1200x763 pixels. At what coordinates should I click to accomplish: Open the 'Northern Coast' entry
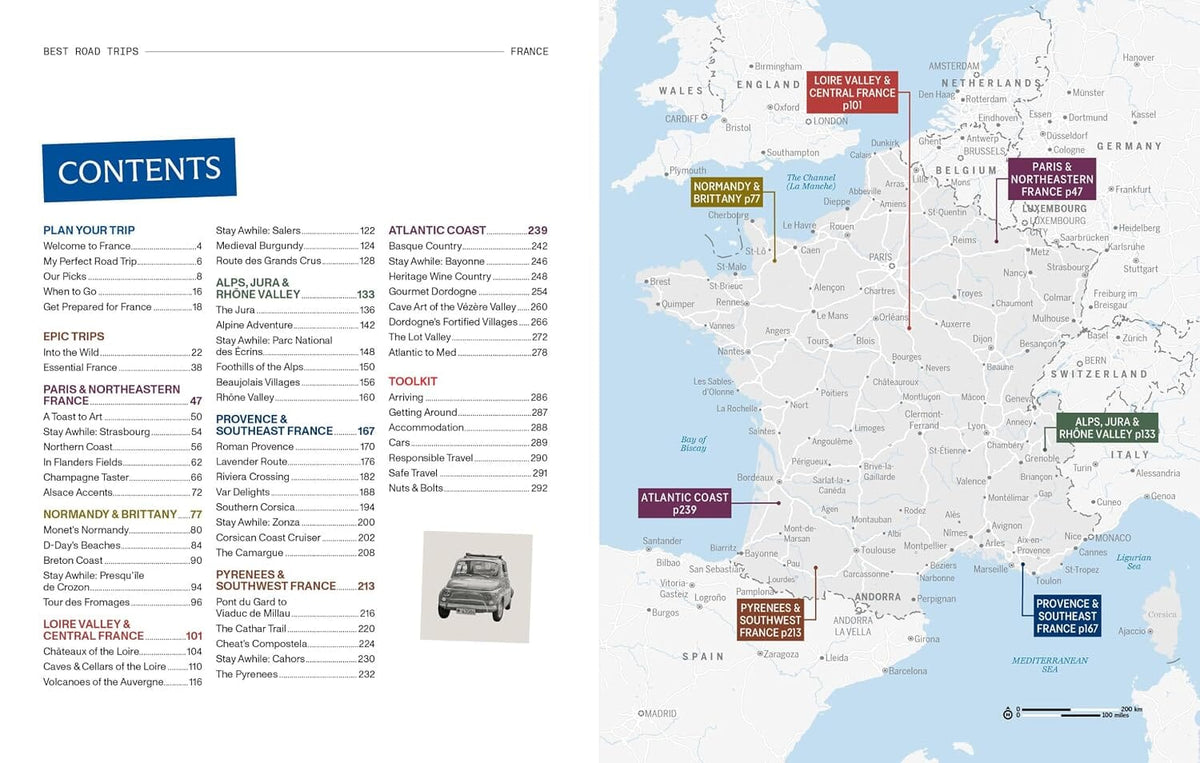[x=123, y=447]
